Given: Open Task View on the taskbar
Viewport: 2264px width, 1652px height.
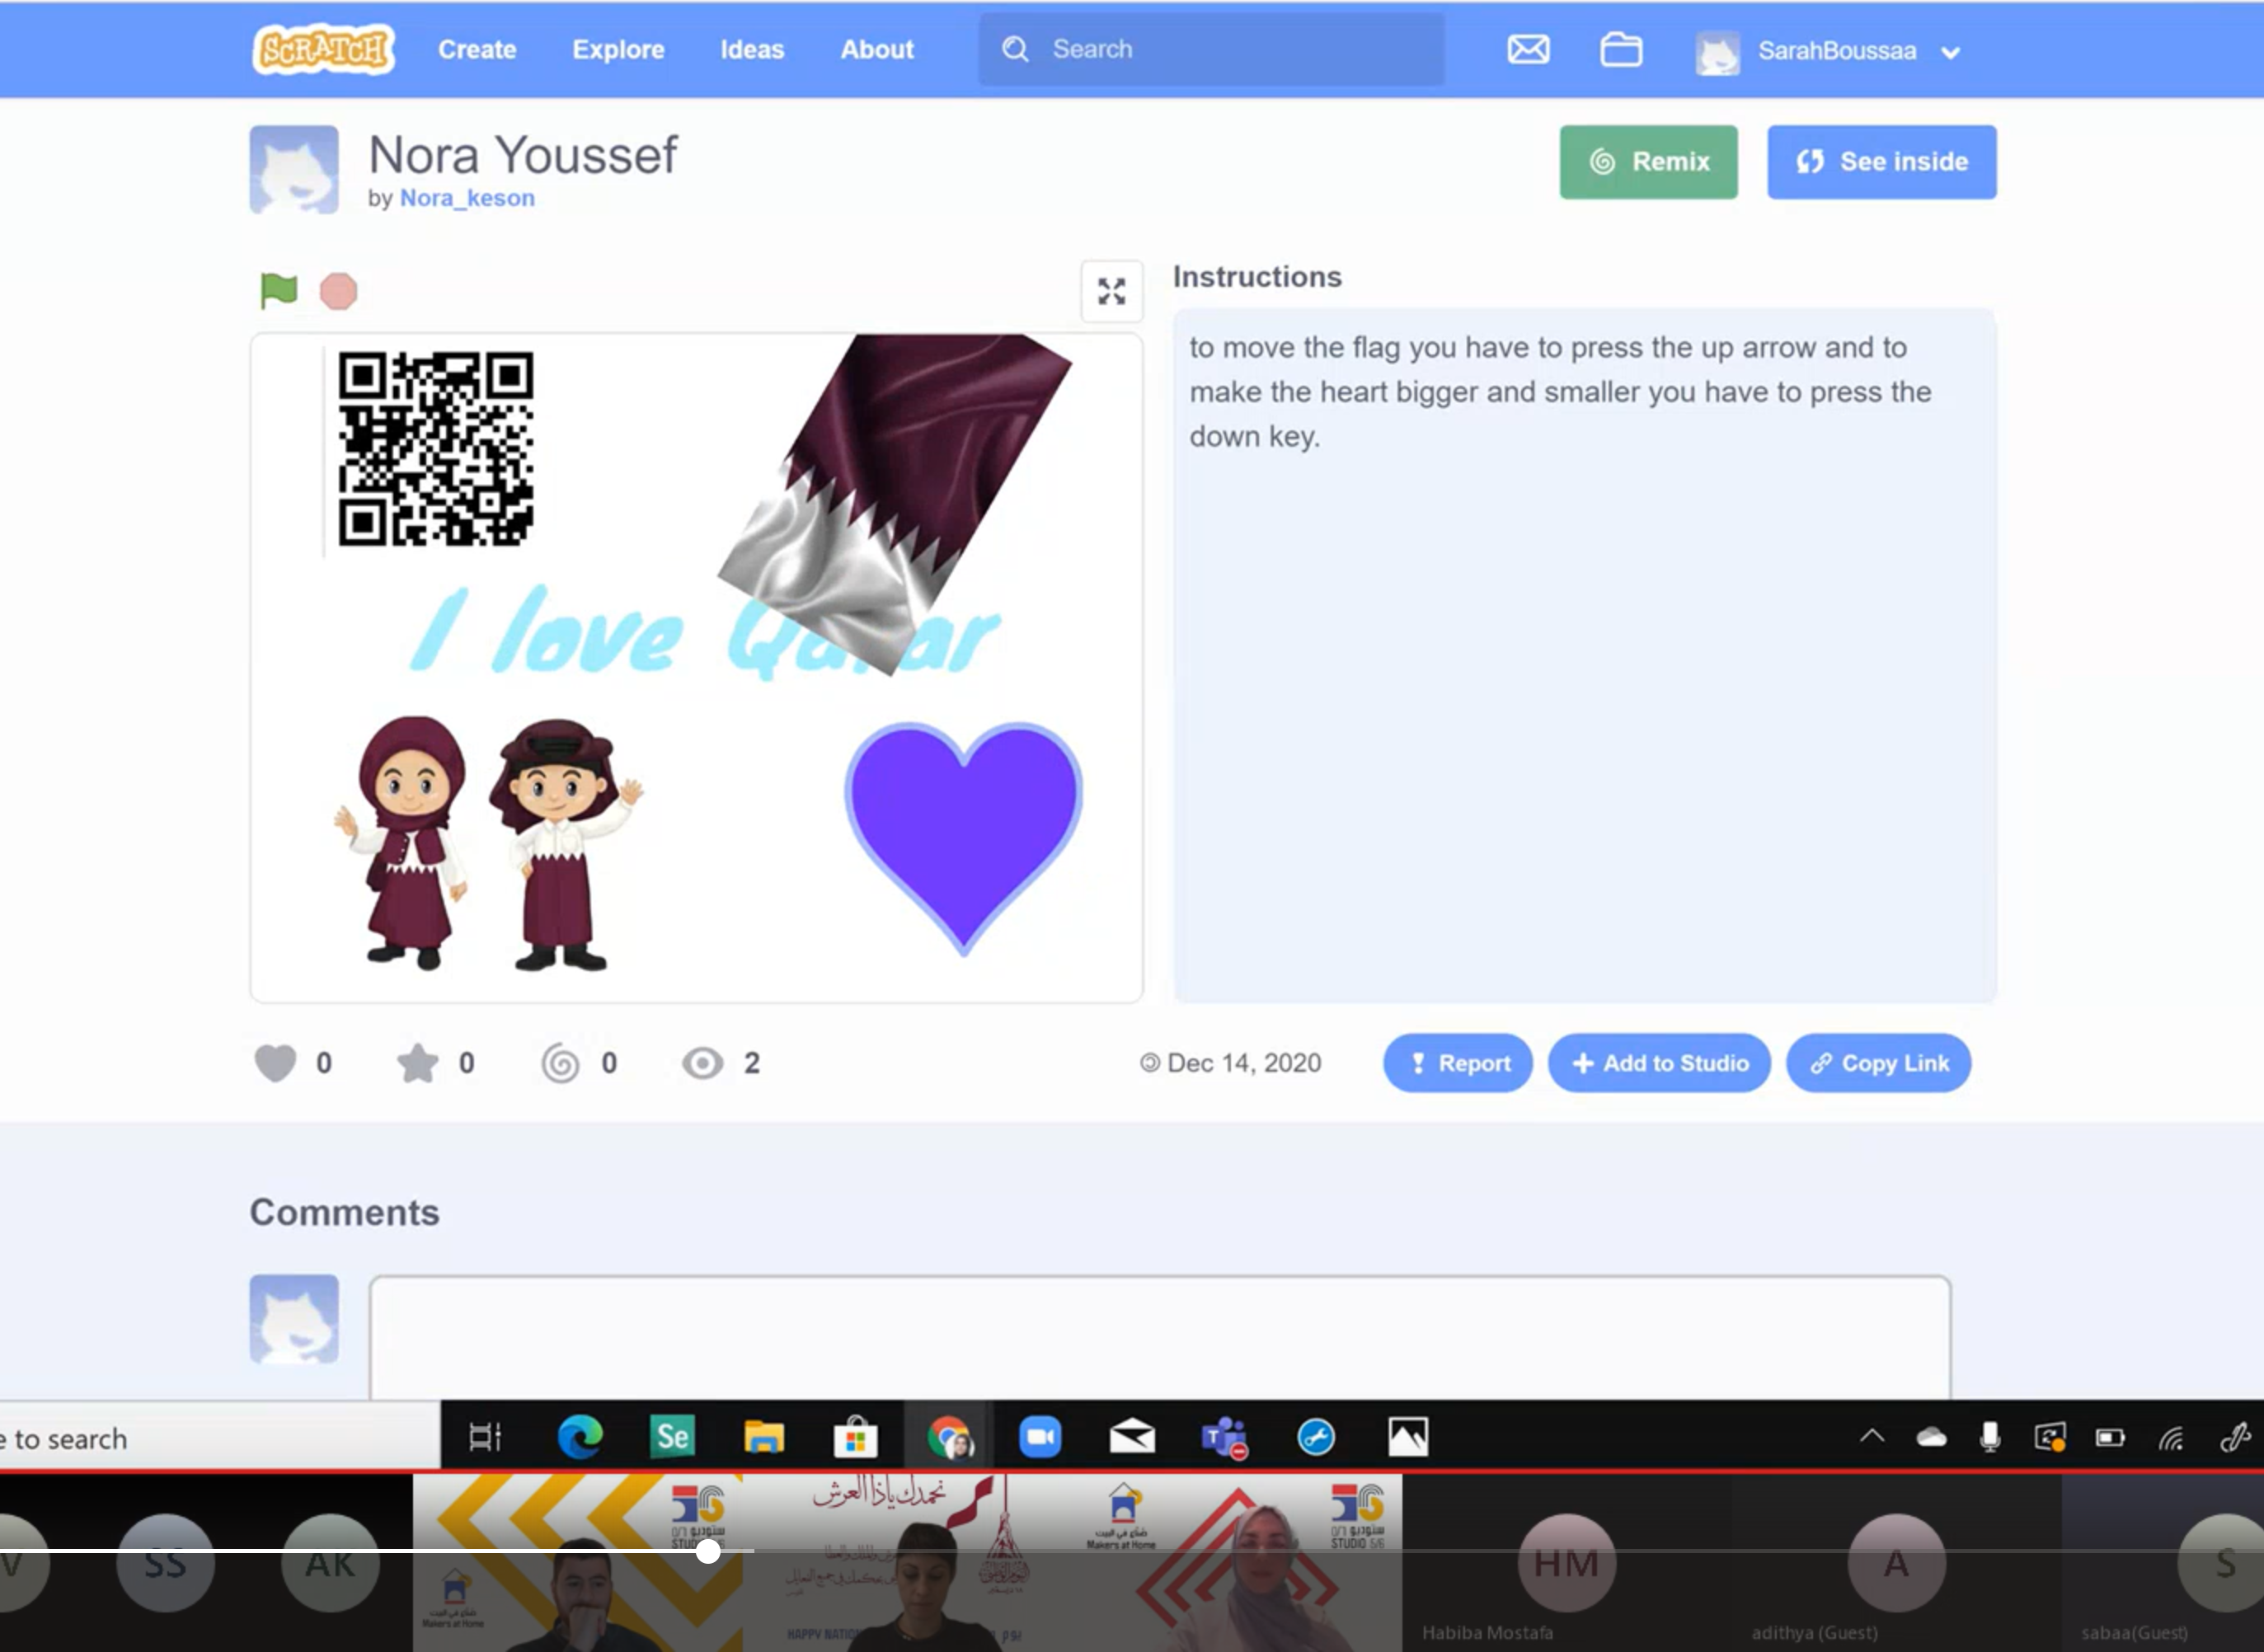Looking at the screenshot, I should 485,1437.
